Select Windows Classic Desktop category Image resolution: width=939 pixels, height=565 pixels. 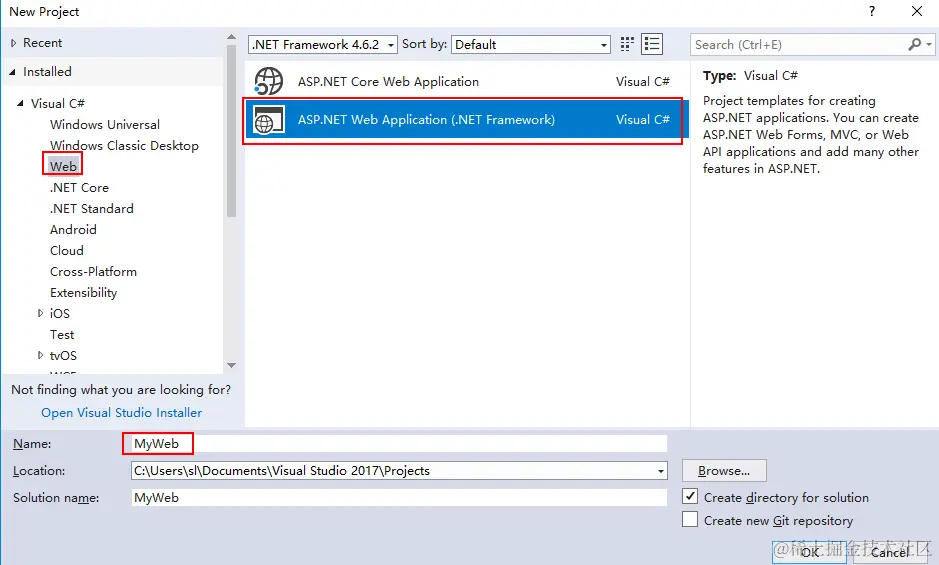[x=124, y=146]
